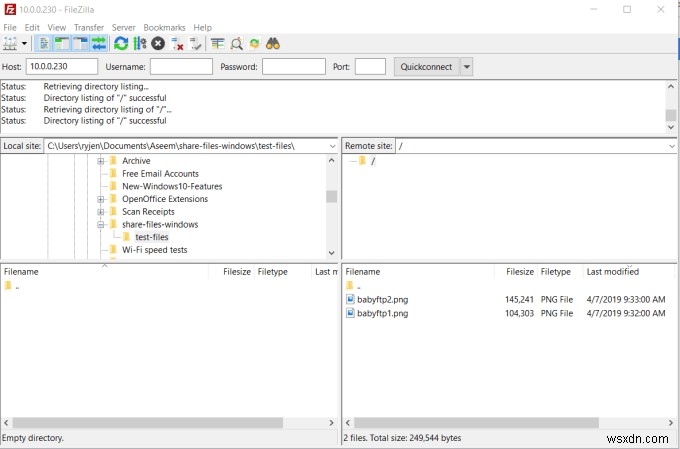Open the Edit menu
This screenshot has height=449, width=680.
pos(32,27)
